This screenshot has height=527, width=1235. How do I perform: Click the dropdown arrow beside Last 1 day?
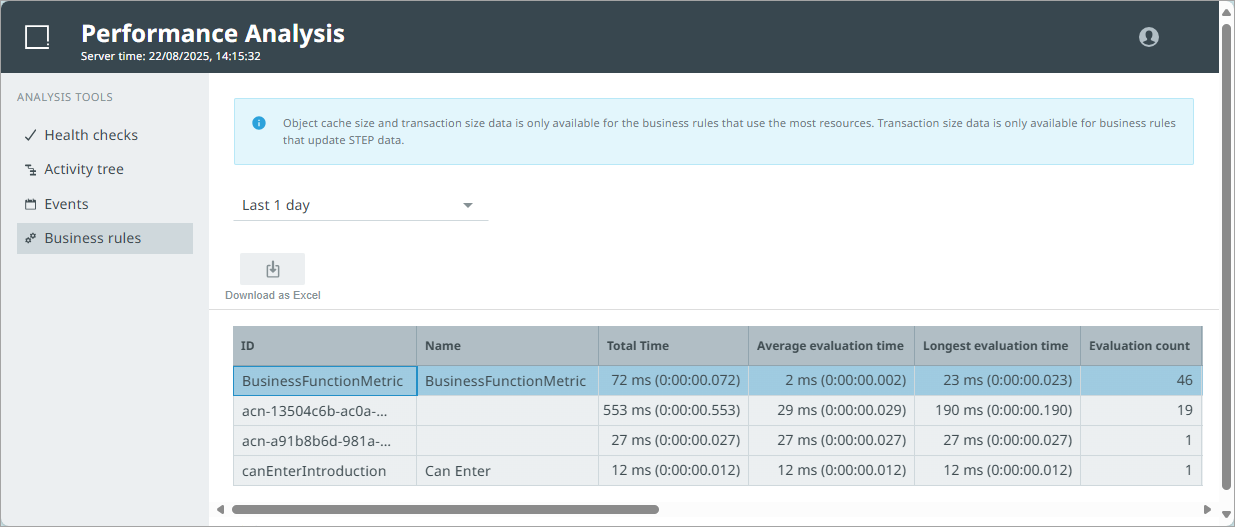pos(467,205)
